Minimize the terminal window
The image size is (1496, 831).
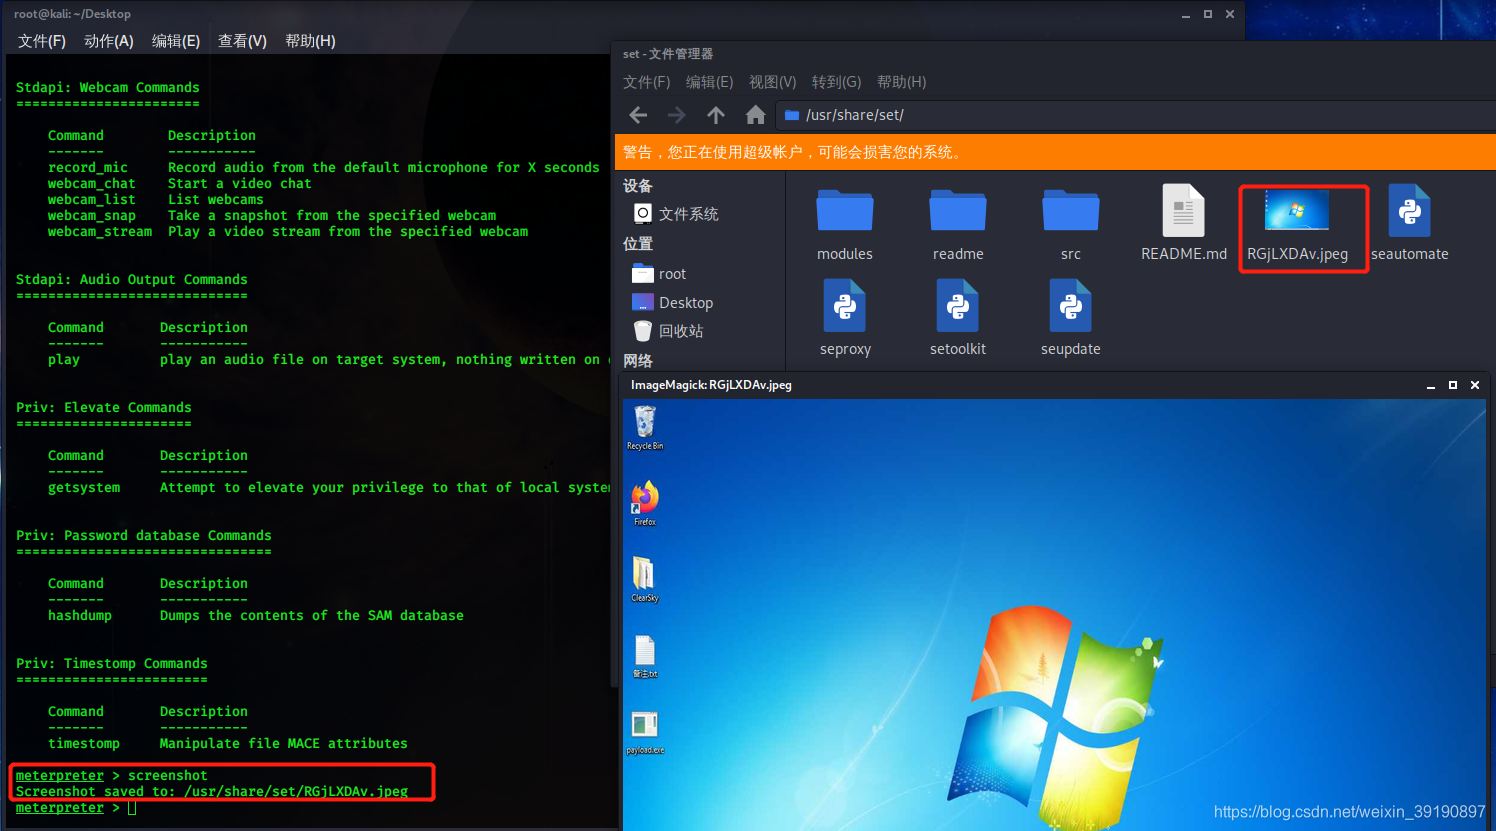(x=1186, y=14)
